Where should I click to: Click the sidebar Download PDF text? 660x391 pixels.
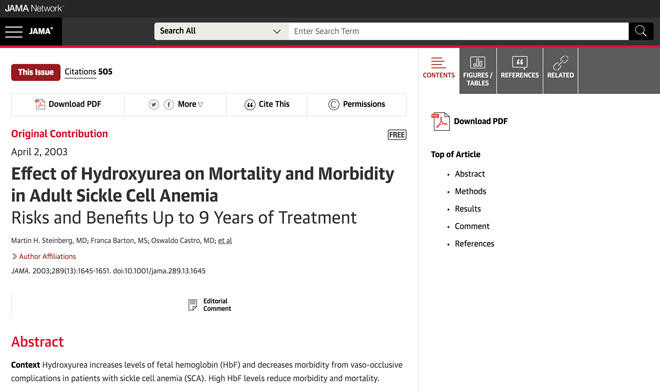click(481, 122)
